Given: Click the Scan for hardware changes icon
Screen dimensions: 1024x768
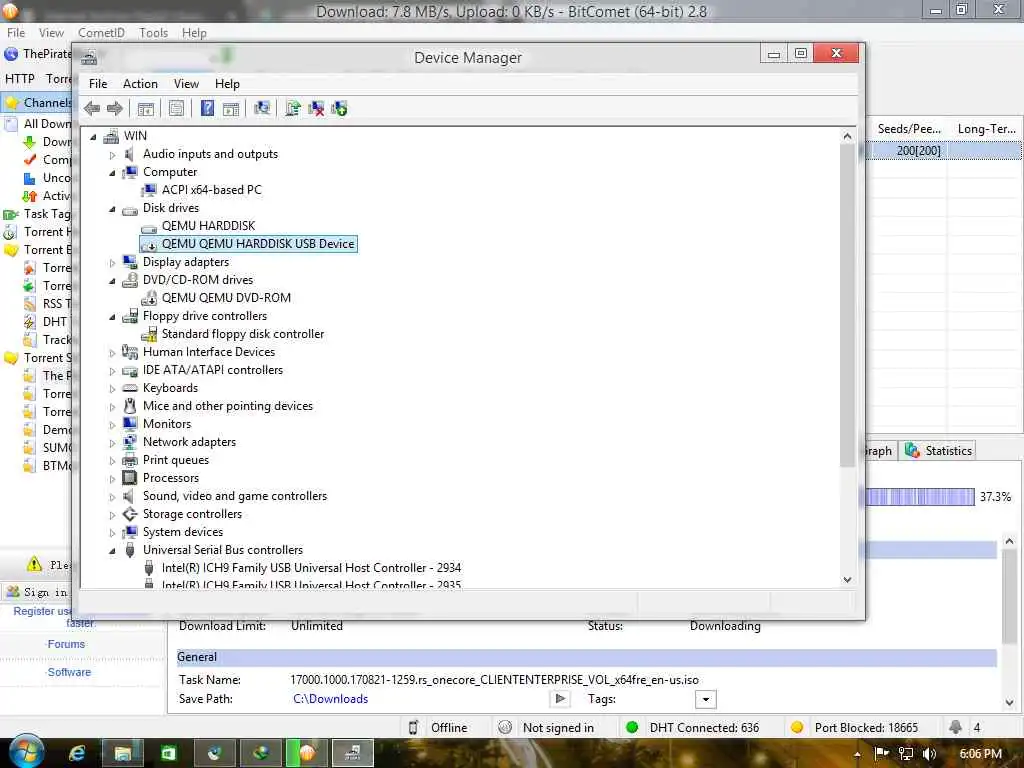Looking at the screenshot, I should click(x=262, y=108).
